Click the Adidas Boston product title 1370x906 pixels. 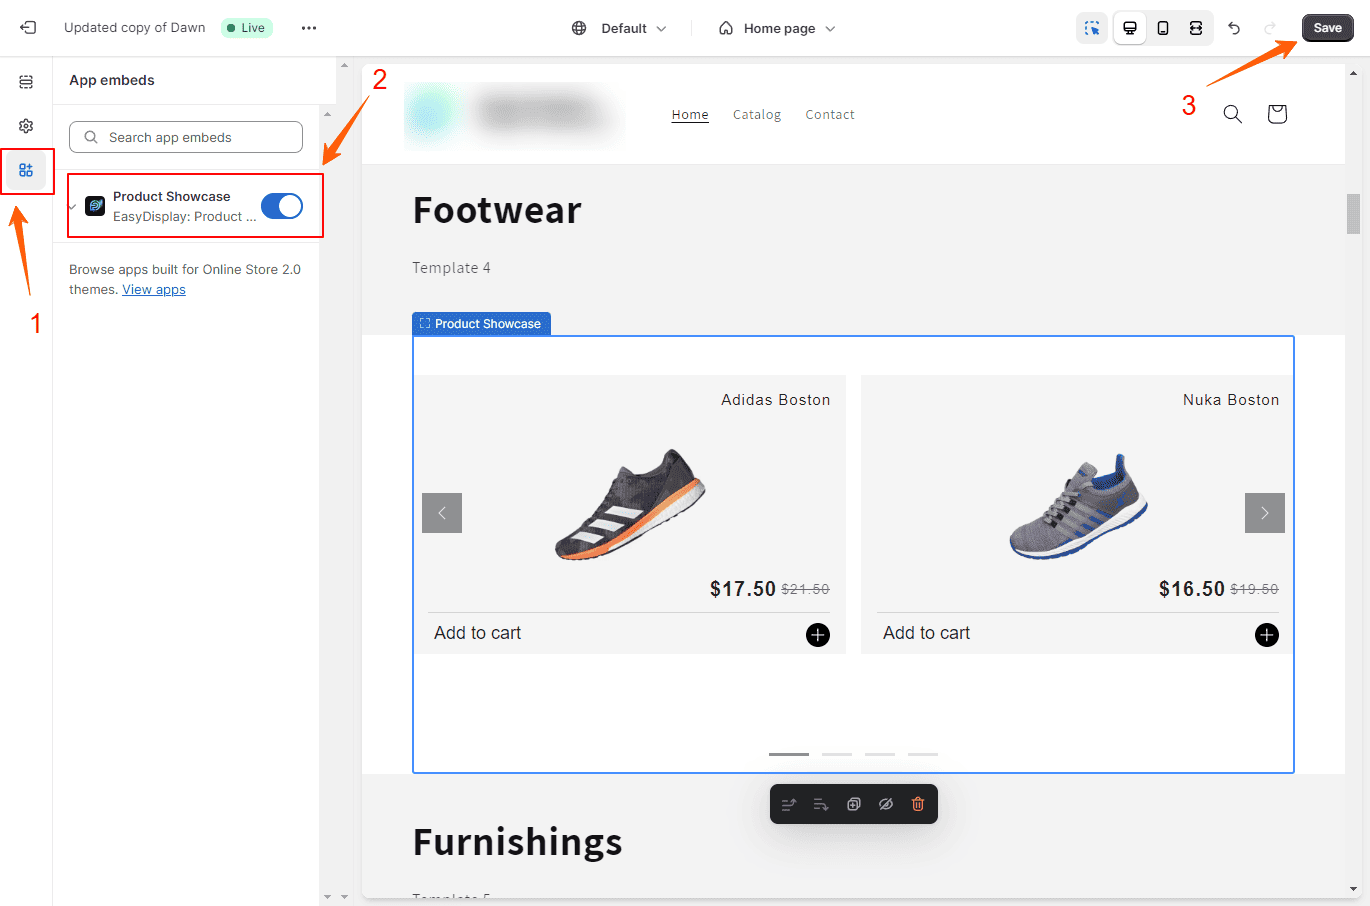[x=776, y=400]
